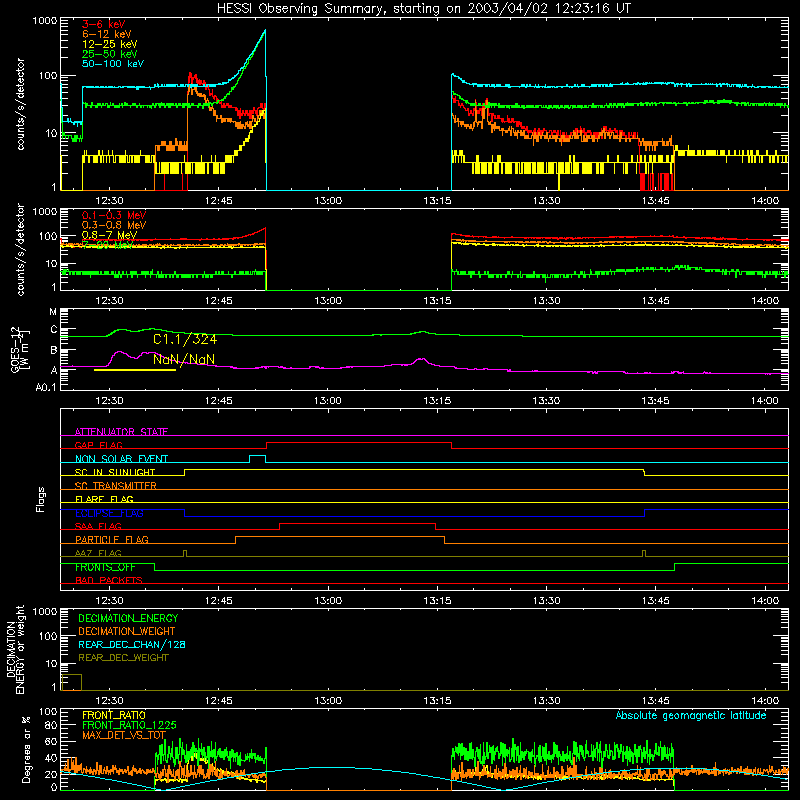Click the DECIMATION_ENERGY legend label
Viewport: 800px width, 800px height.
pos(128,618)
